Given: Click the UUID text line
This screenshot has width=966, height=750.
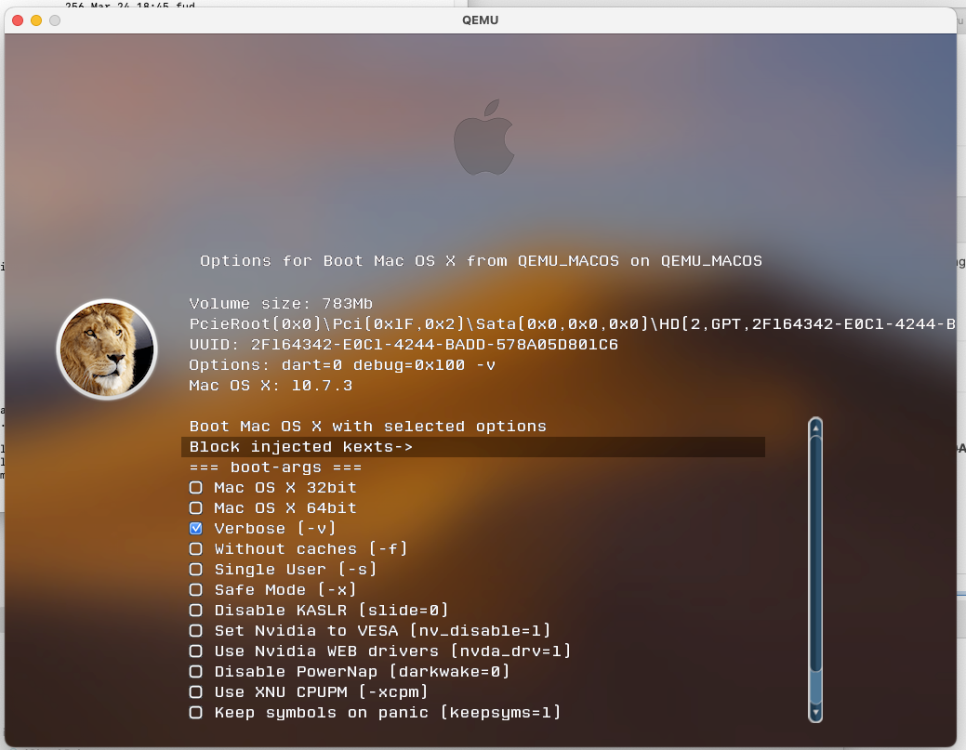Looking at the screenshot, I should tap(404, 344).
